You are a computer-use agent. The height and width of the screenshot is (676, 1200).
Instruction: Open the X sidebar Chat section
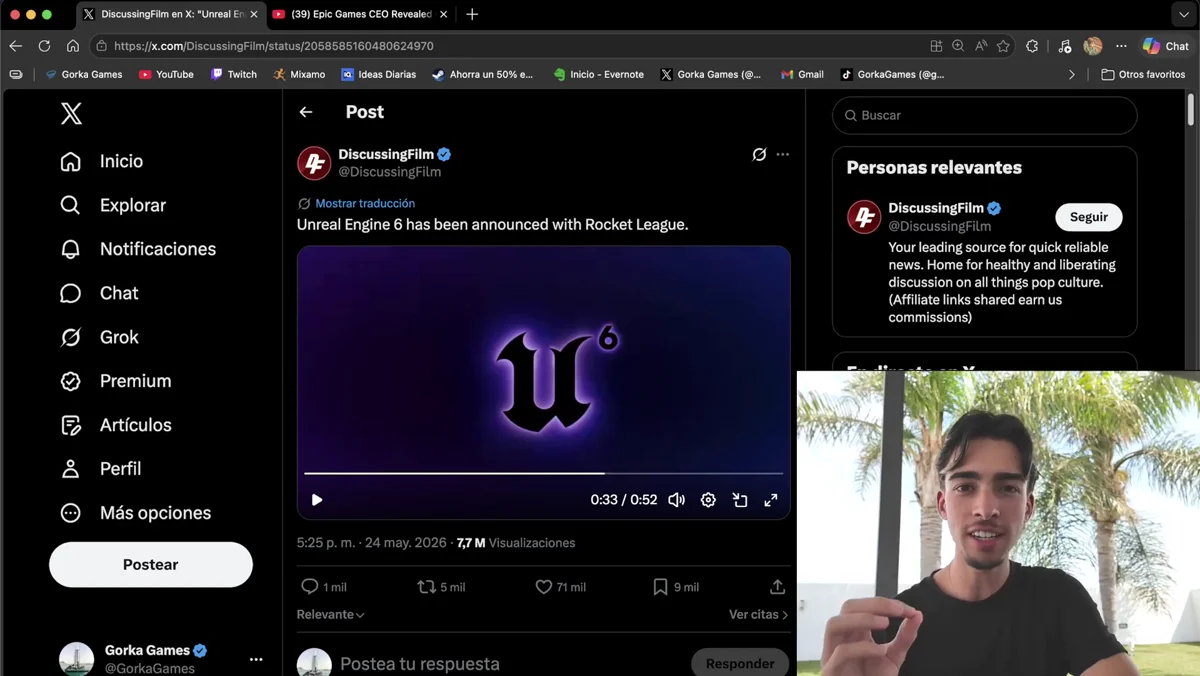coord(99,293)
